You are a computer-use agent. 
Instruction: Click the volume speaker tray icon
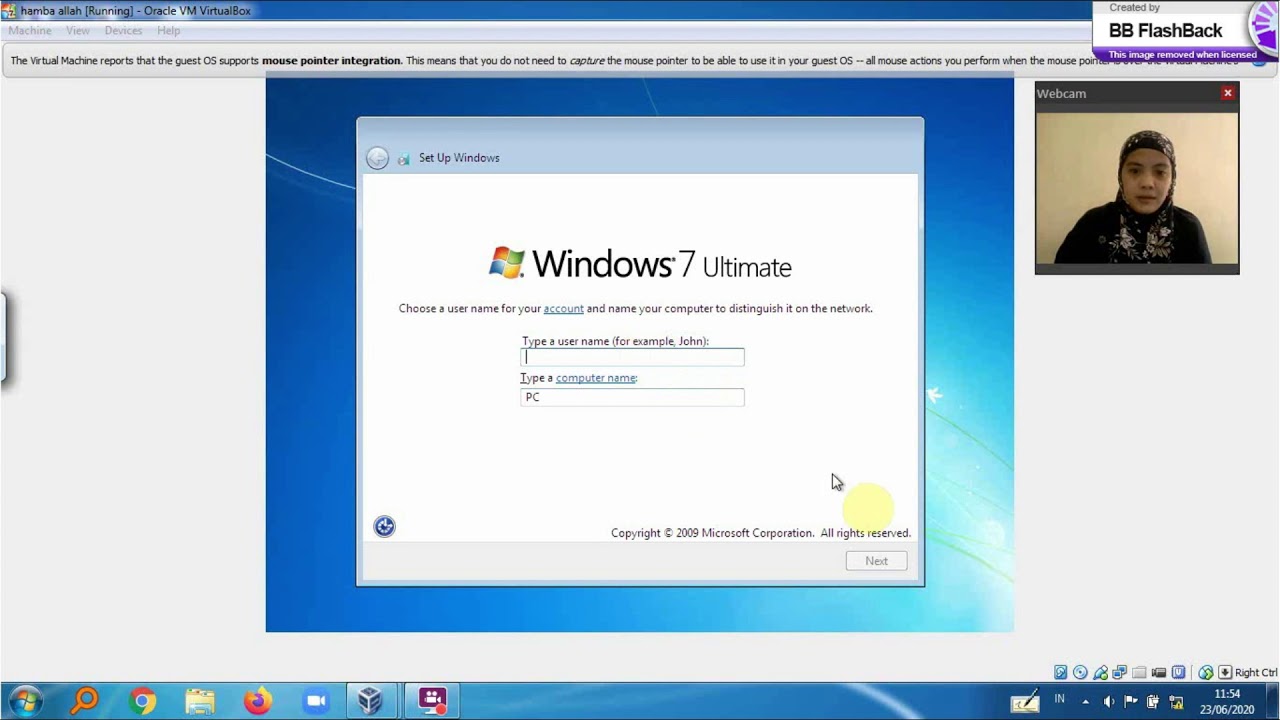1108,701
